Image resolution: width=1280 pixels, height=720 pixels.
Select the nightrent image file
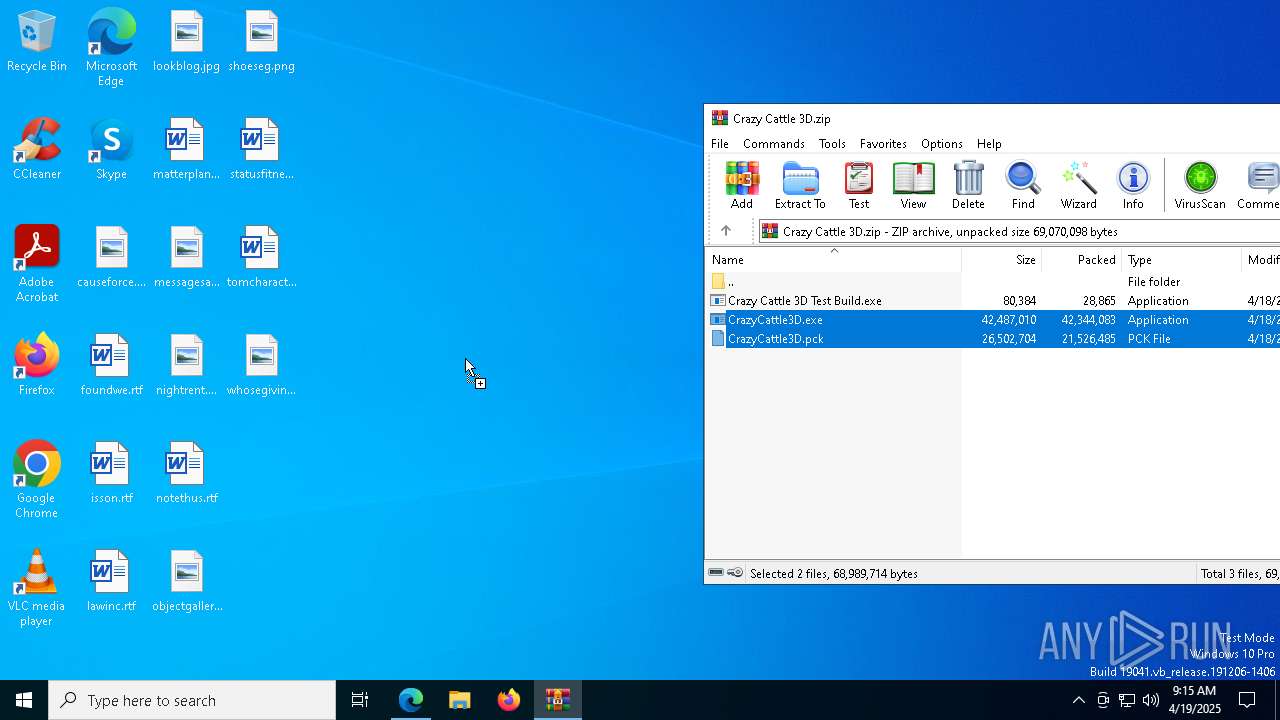[186, 365]
